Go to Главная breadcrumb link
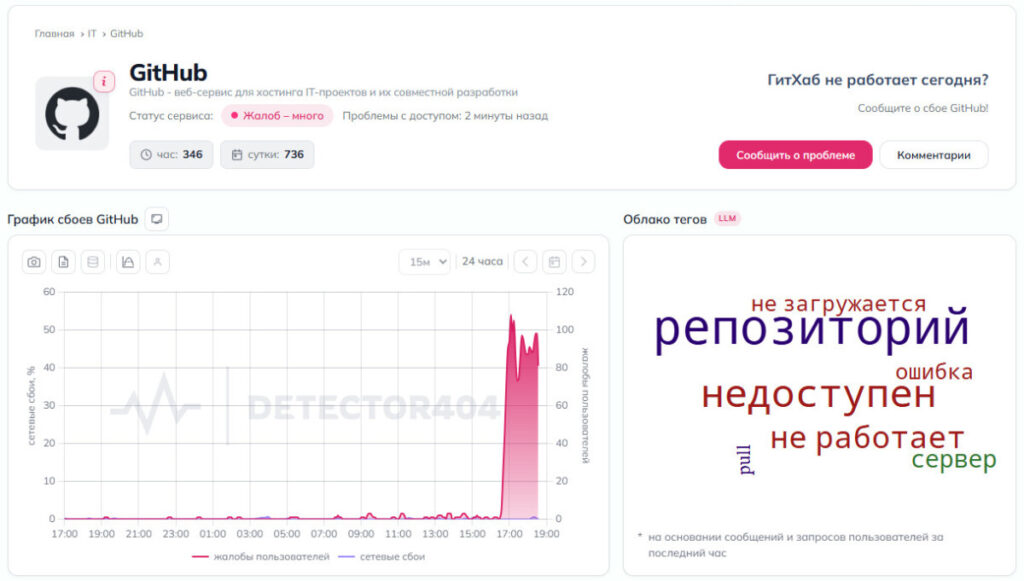 (x=54, y=33)
